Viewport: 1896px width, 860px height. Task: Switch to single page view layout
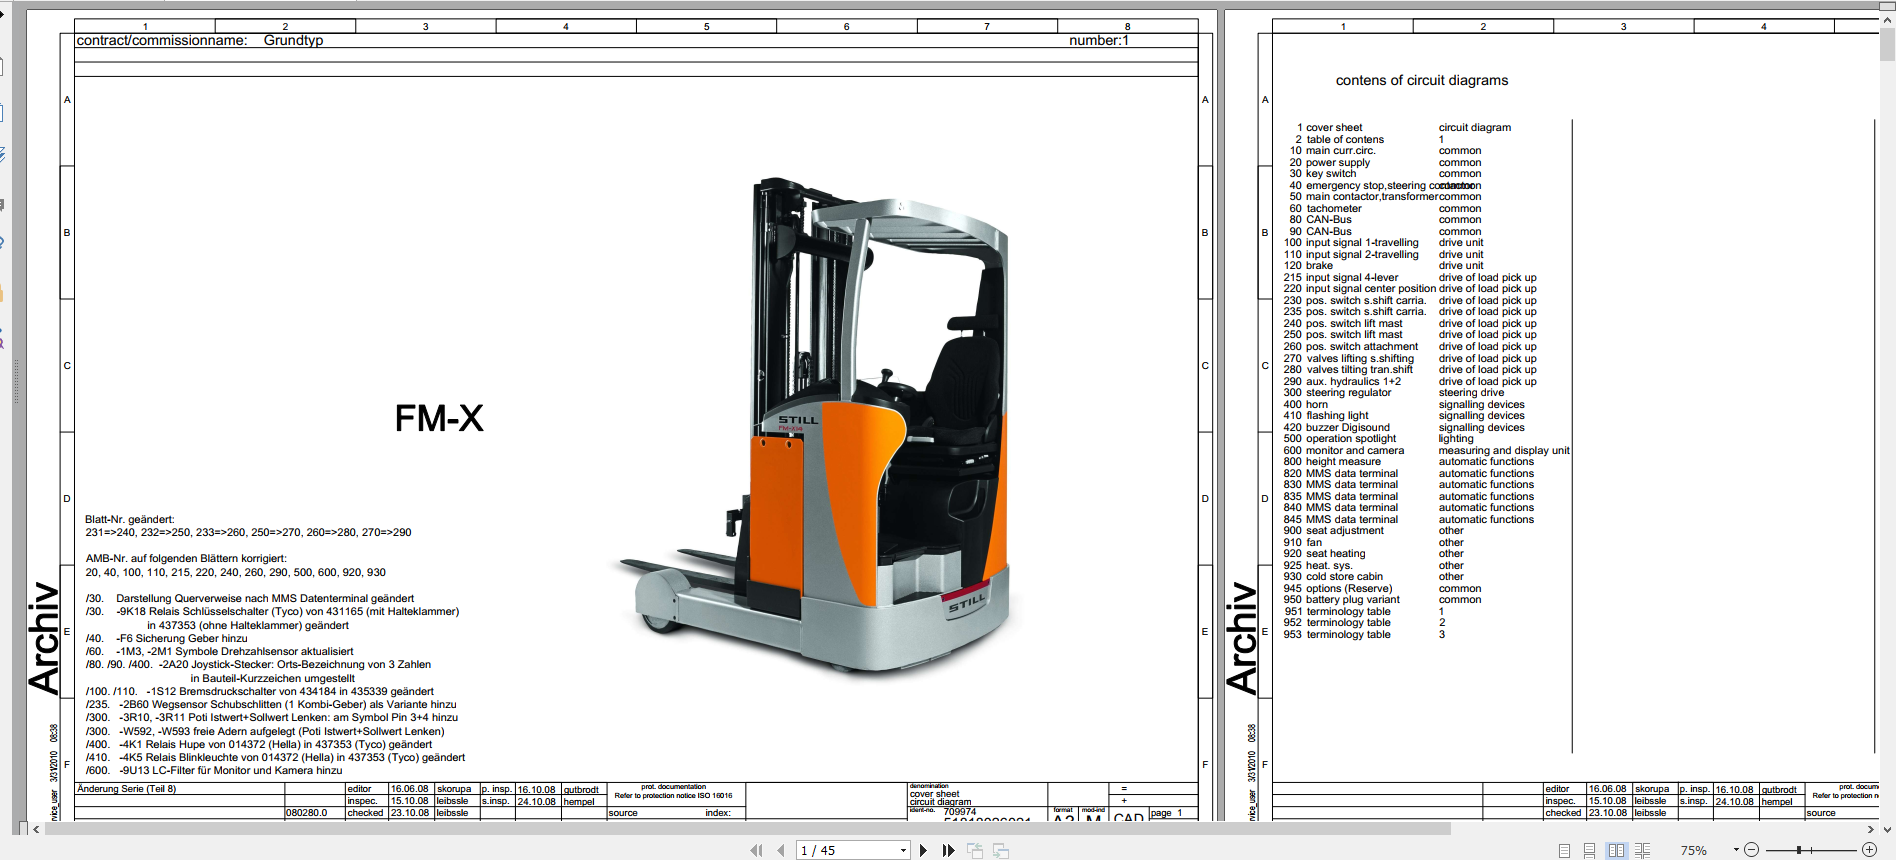click(x=1564, y=851)
